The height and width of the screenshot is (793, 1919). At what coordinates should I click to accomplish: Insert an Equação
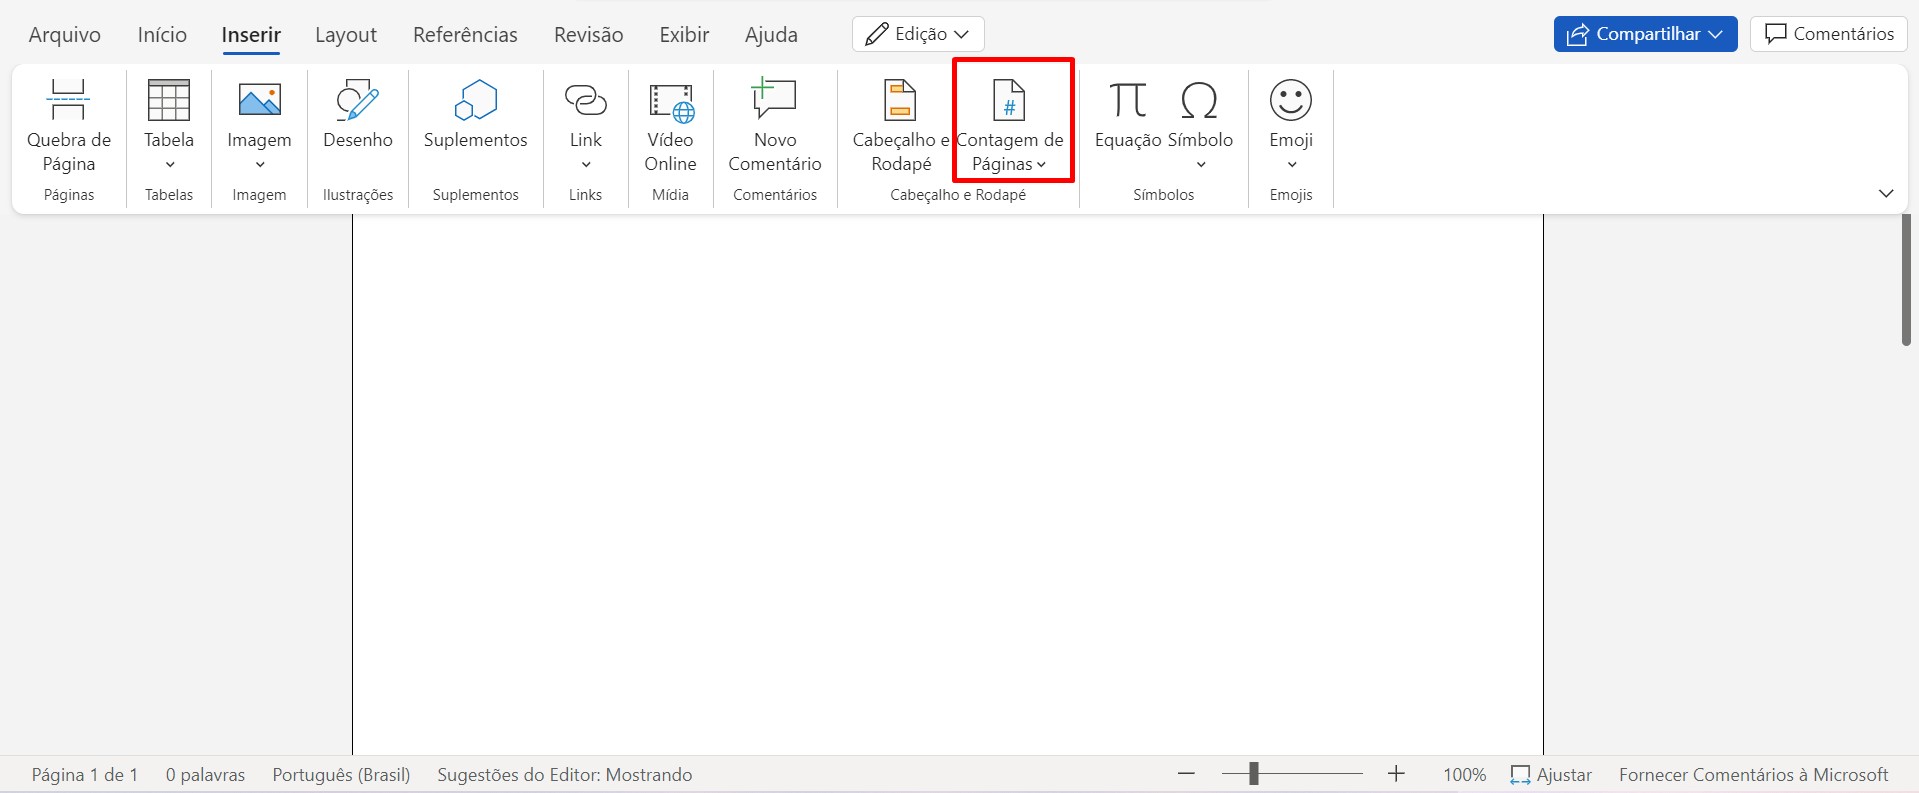1127,115
